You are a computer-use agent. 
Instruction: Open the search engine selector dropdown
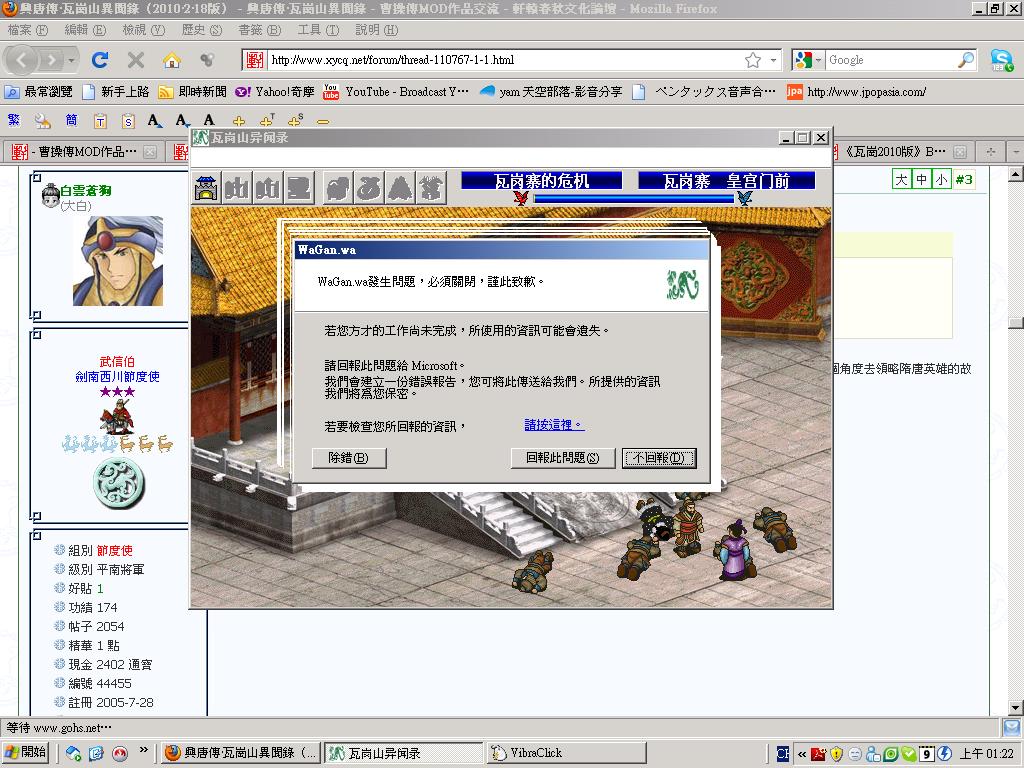tap(818, 60)
